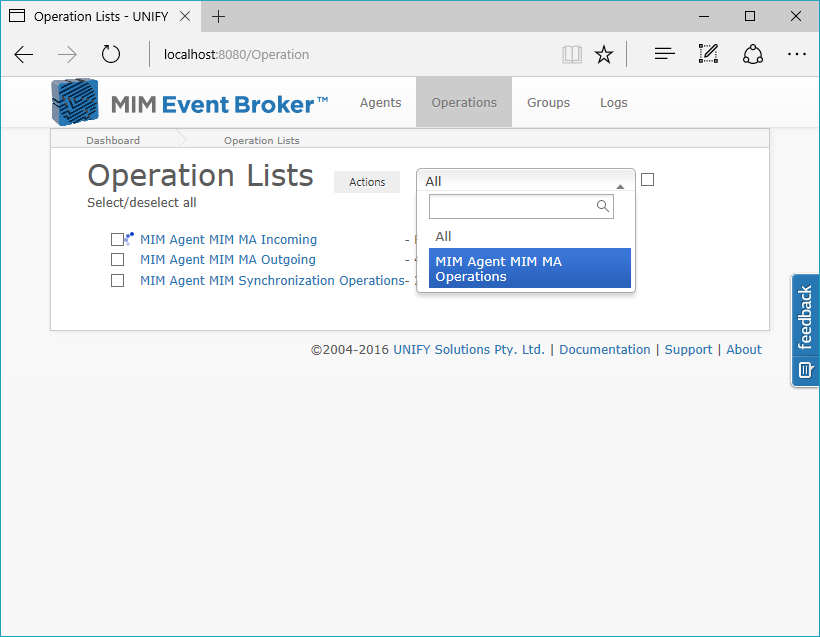Open MIM Agent MIM MA Outgoing list
This screenshot has width=820, height=637.
228,260
